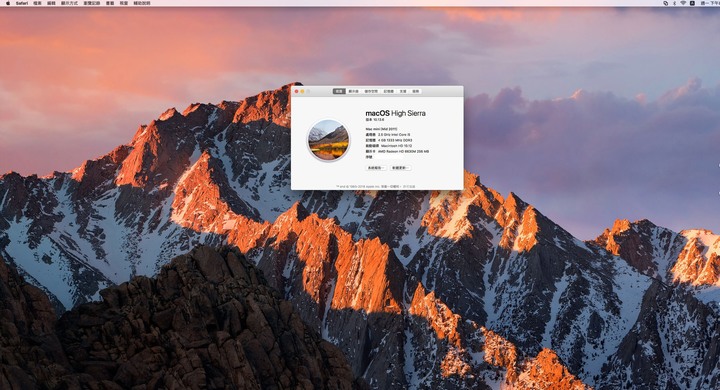Viewport: 720px width, 390px height.
Task: Switch to the 服務 (Service) tab
Action: pyautogui.click(x=416, y=91)
